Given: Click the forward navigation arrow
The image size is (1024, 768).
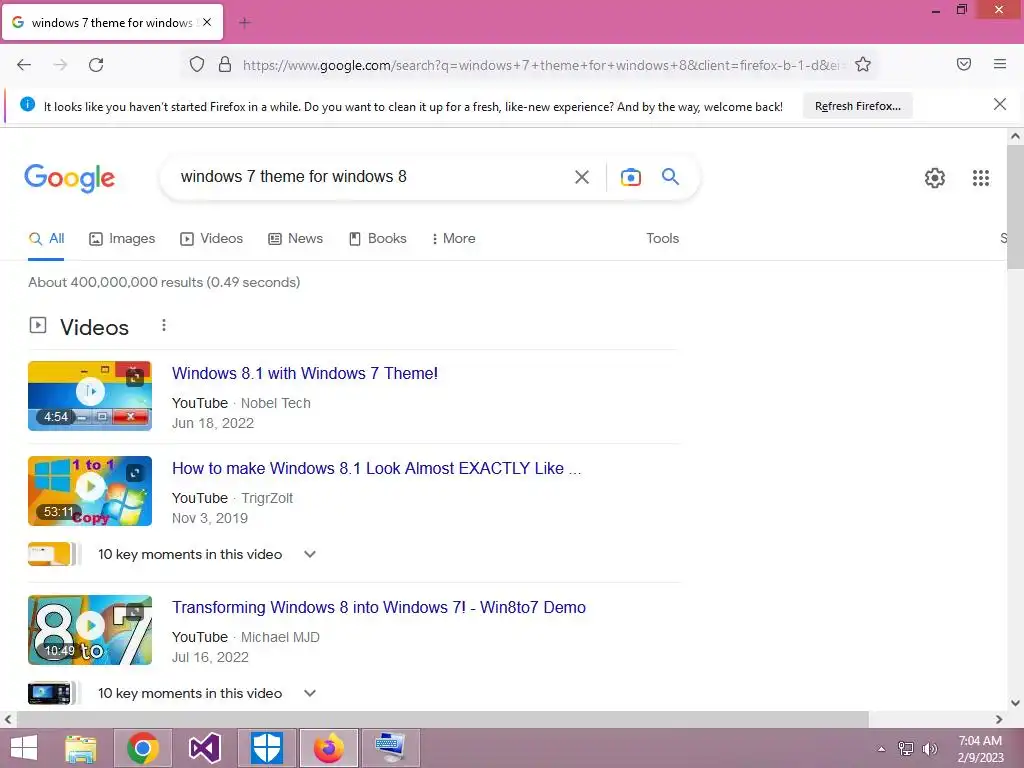Looking at the screenshot, I should [60, 65].
